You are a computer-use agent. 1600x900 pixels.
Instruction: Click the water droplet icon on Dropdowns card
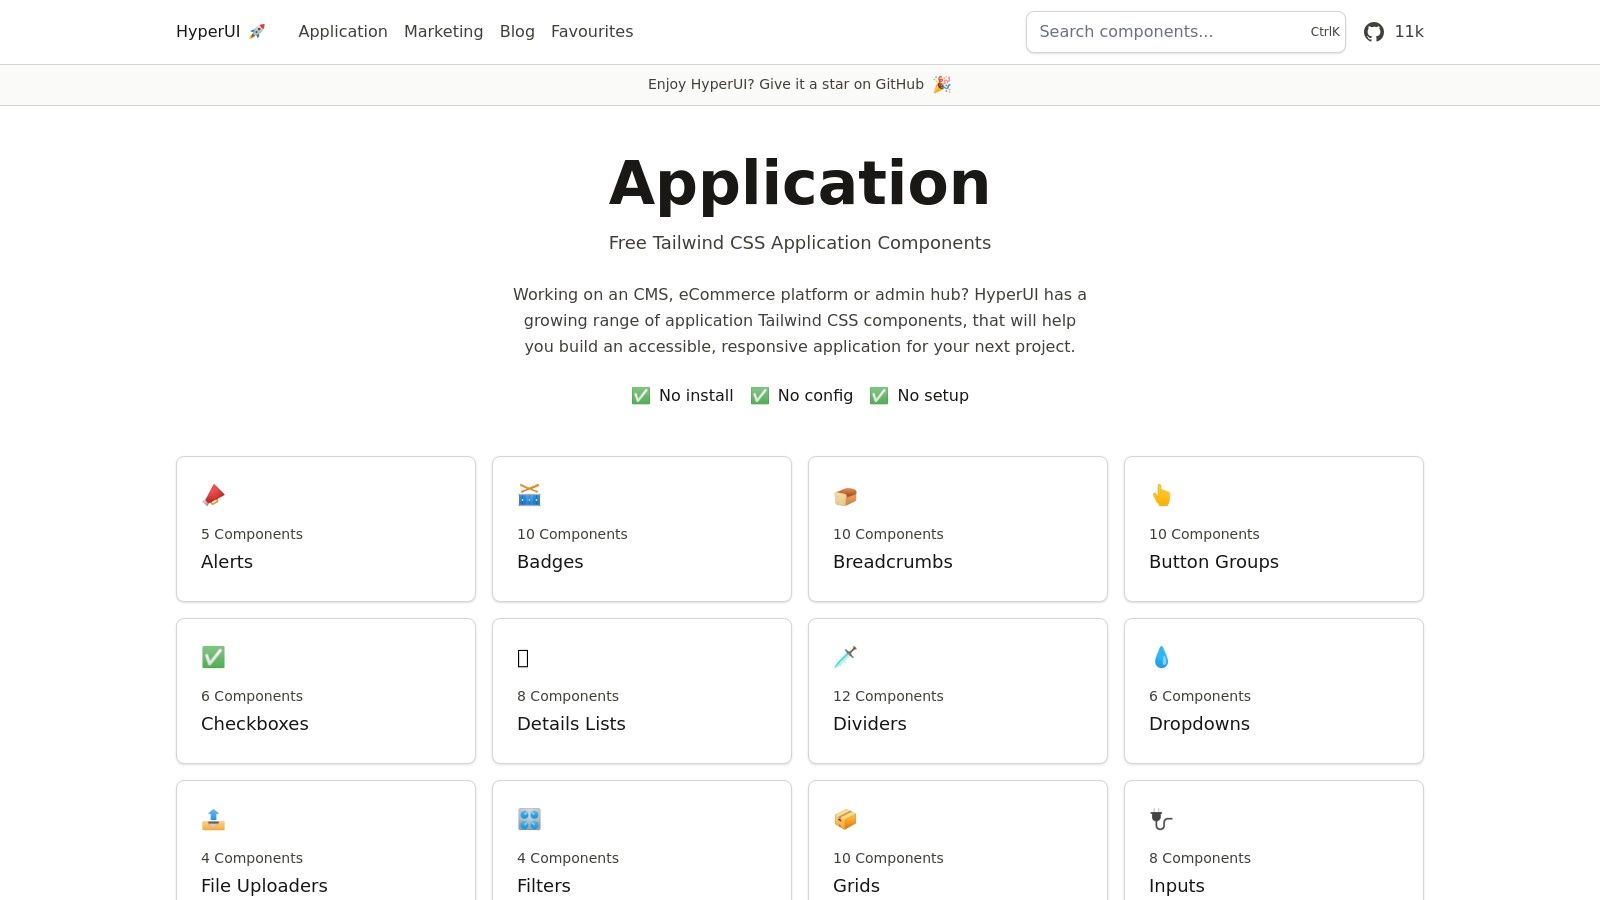(1161, 657)
